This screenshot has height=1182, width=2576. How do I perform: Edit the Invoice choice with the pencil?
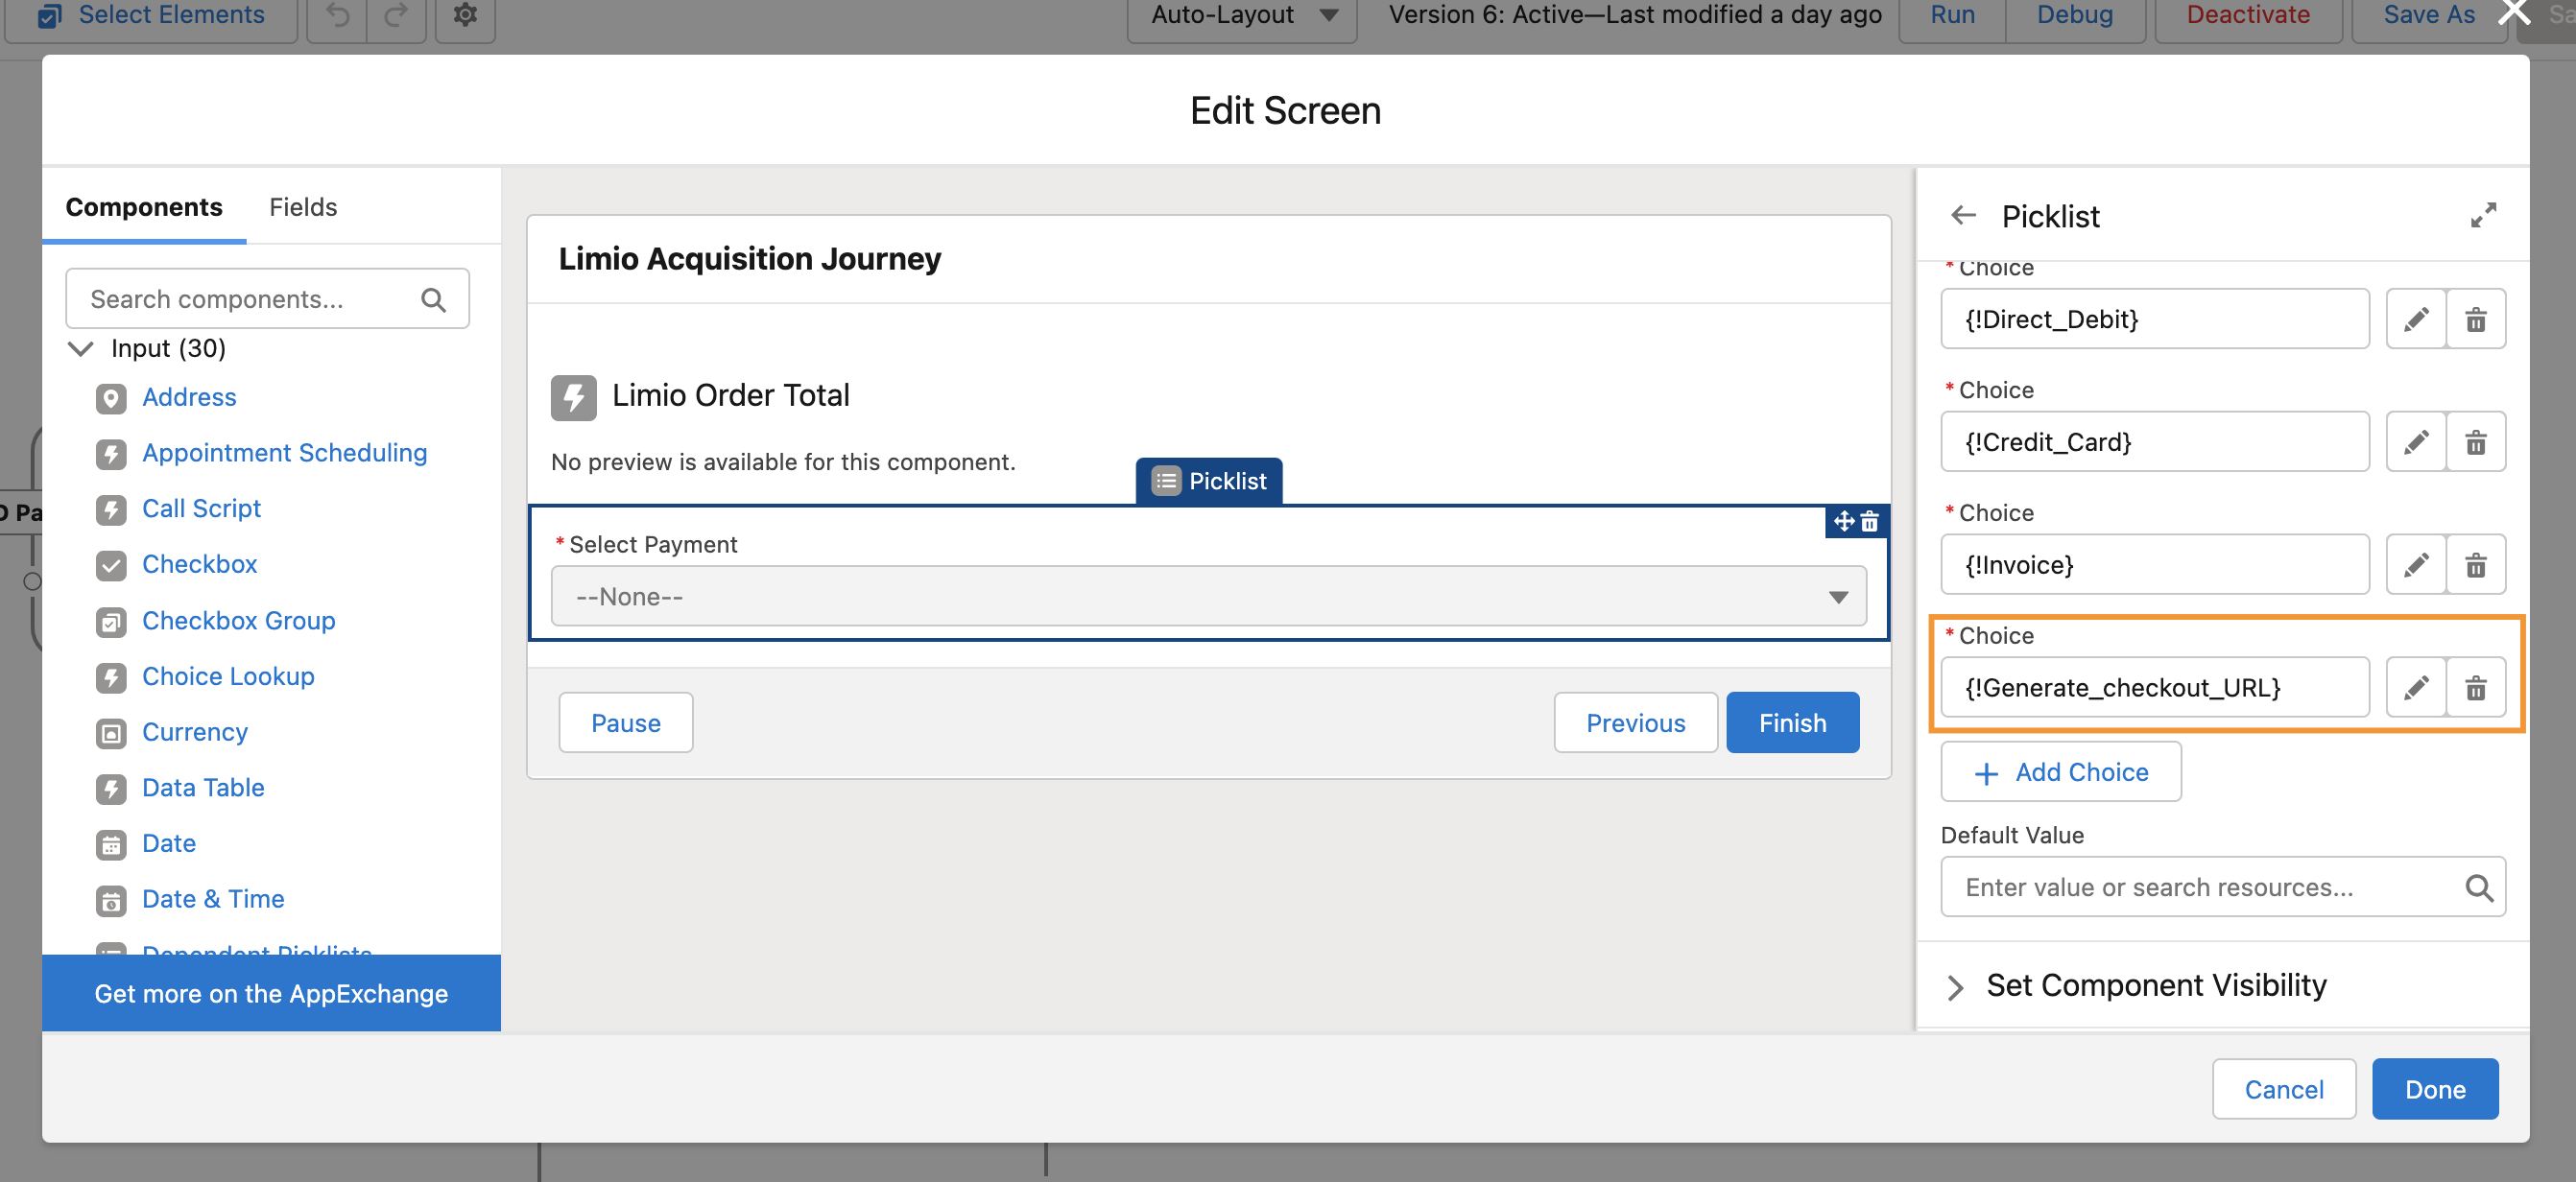point(2416,565)
